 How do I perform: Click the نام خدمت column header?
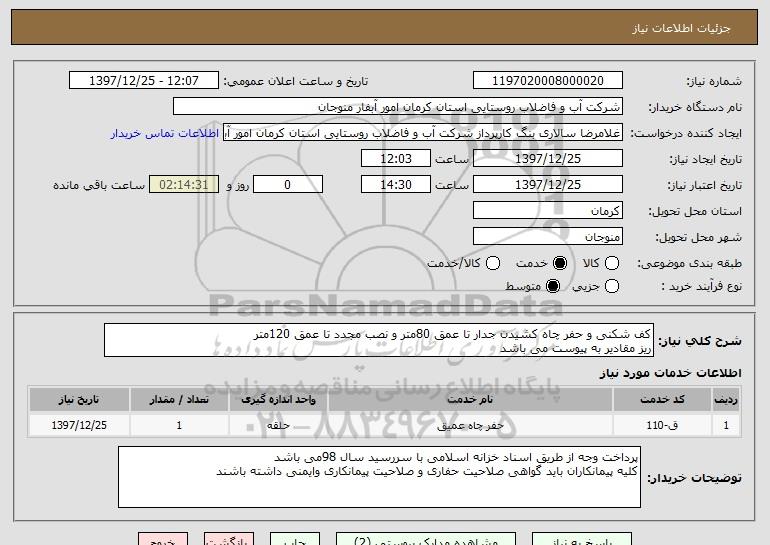[x=470, y=400]
